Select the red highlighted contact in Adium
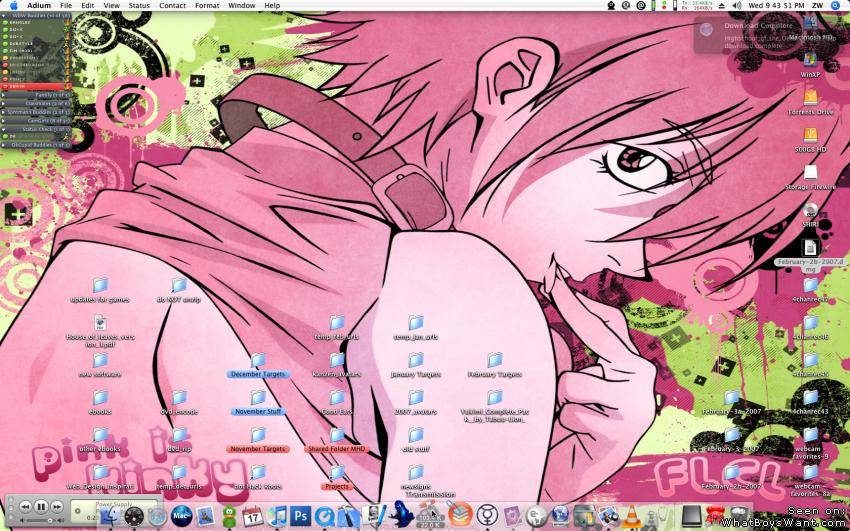The width and height of the screenshot is (850, 531). pyautogui.click(x=36, y=86)
